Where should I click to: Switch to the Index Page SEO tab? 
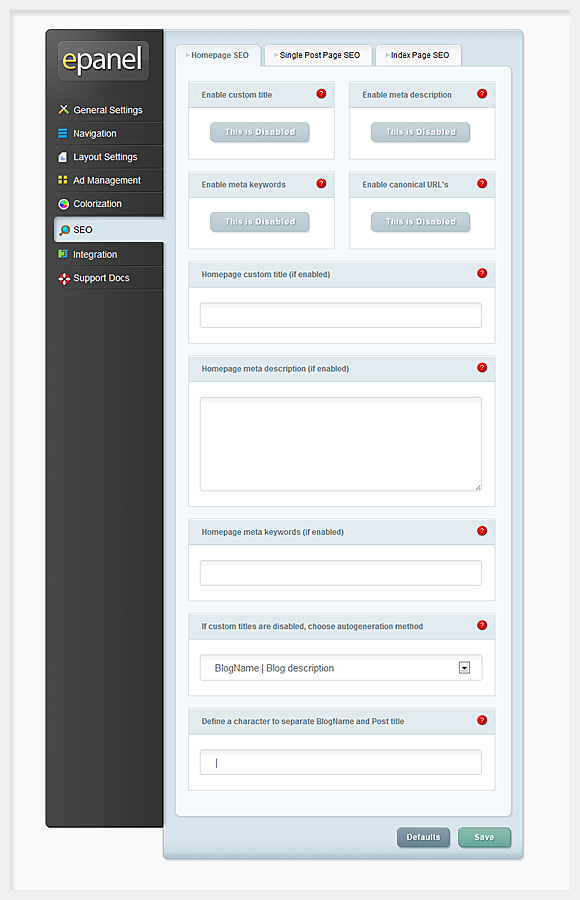[x=418, y=55]
